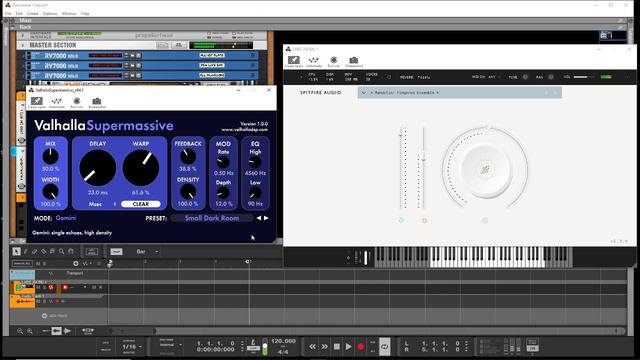Click Remote icon in Valhalla window
640x360 pixels.
[76, 101]
